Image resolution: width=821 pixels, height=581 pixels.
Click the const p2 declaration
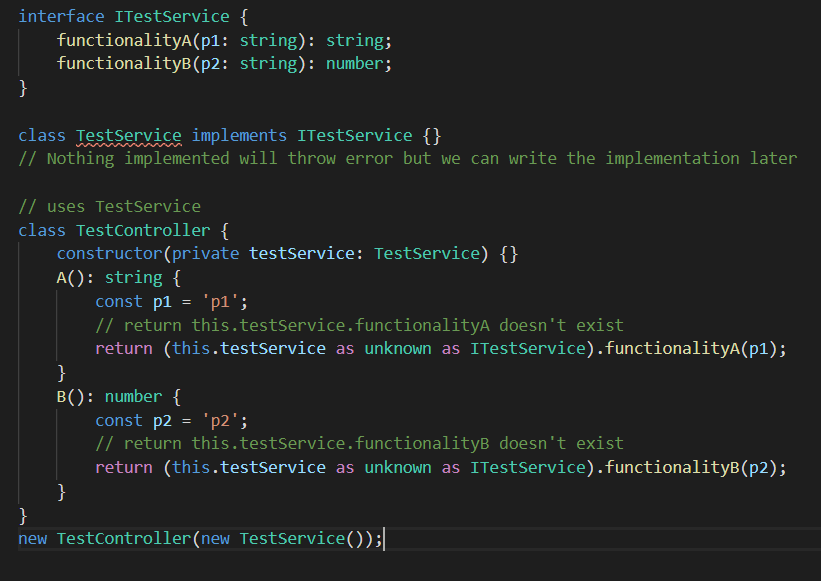pos(118,419)
